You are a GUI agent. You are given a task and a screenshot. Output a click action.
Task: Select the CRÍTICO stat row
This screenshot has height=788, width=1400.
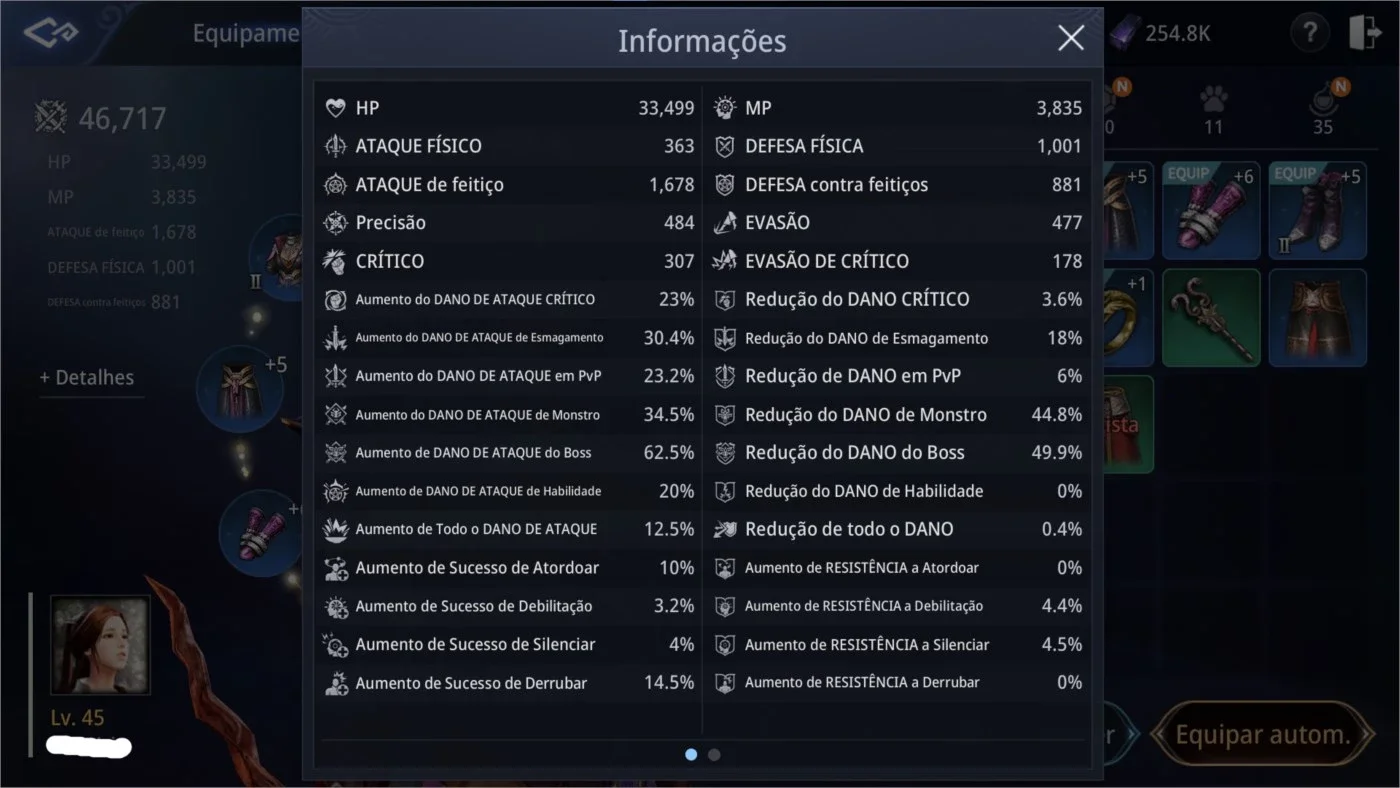pos(508,261)
